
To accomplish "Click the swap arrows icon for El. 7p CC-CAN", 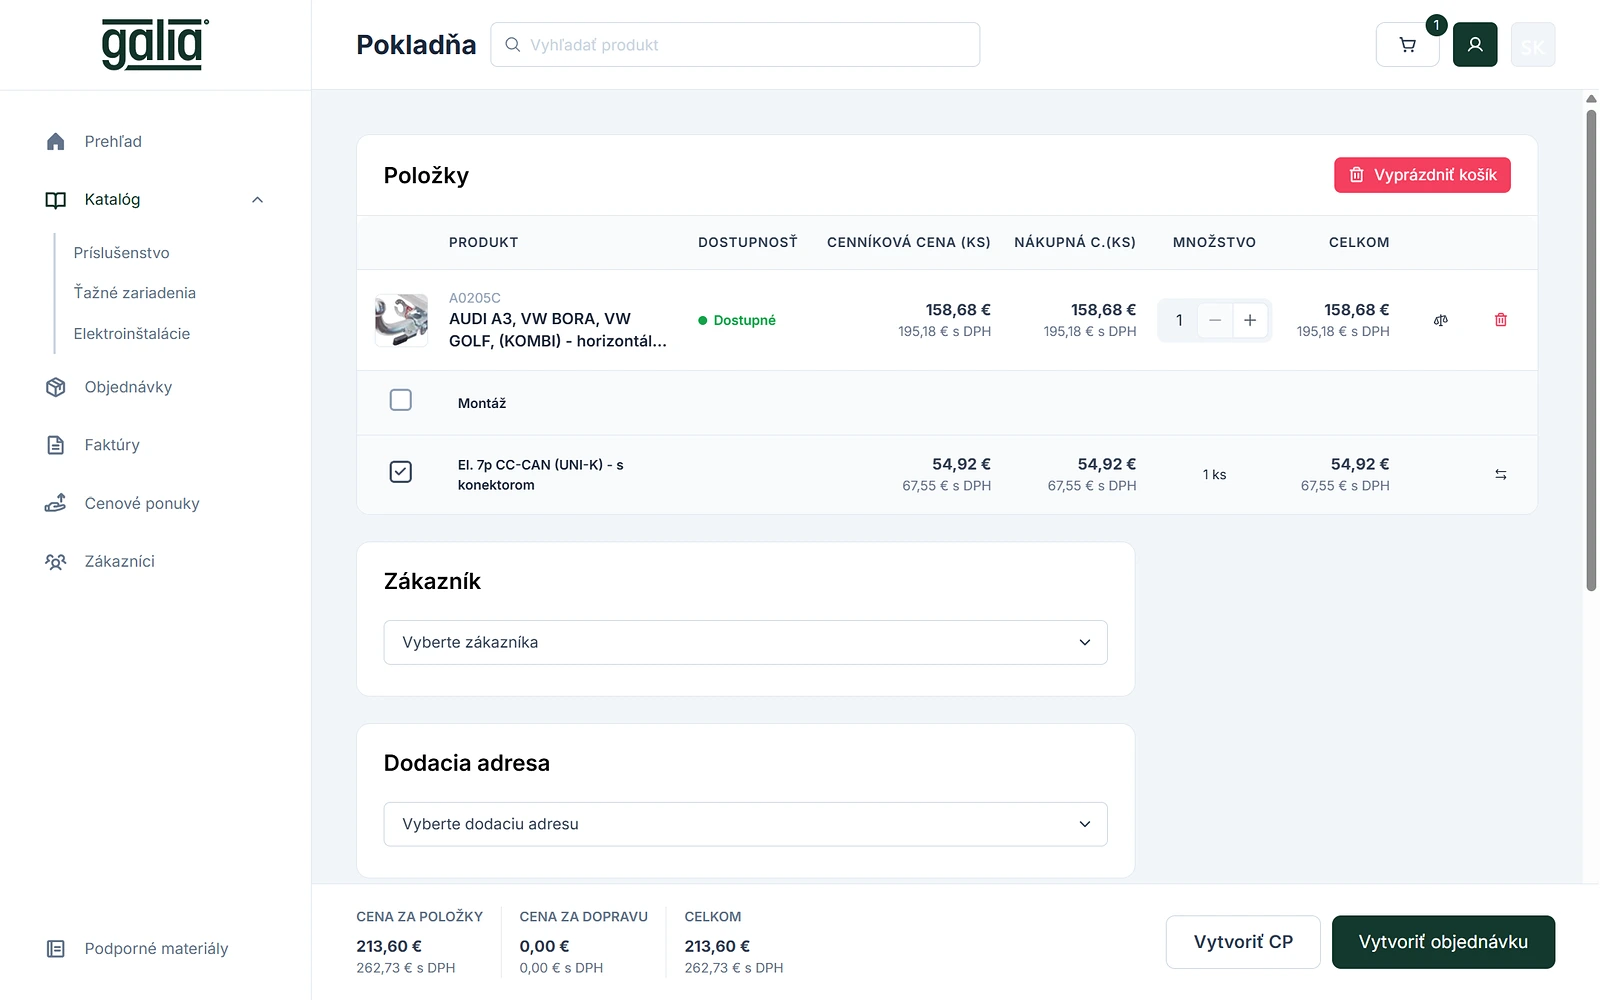I will 1501,475.
